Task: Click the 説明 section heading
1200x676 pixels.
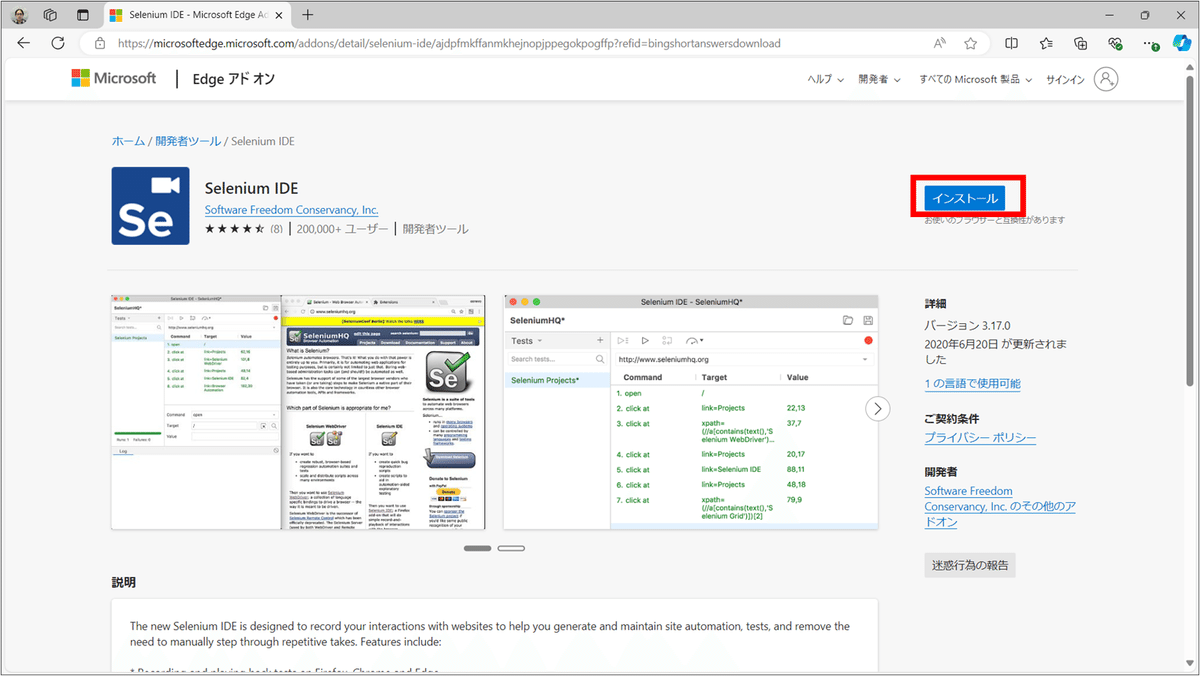Action: (124, 582)
